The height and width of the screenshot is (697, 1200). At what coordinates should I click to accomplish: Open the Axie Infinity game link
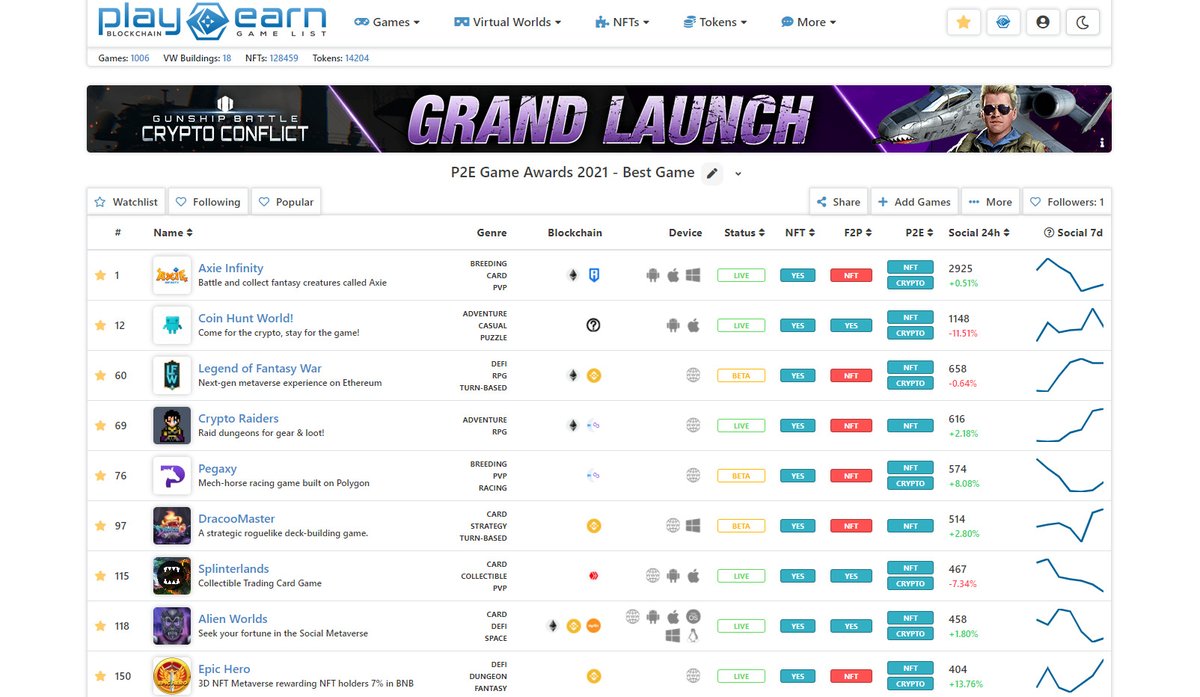[231, 268]
